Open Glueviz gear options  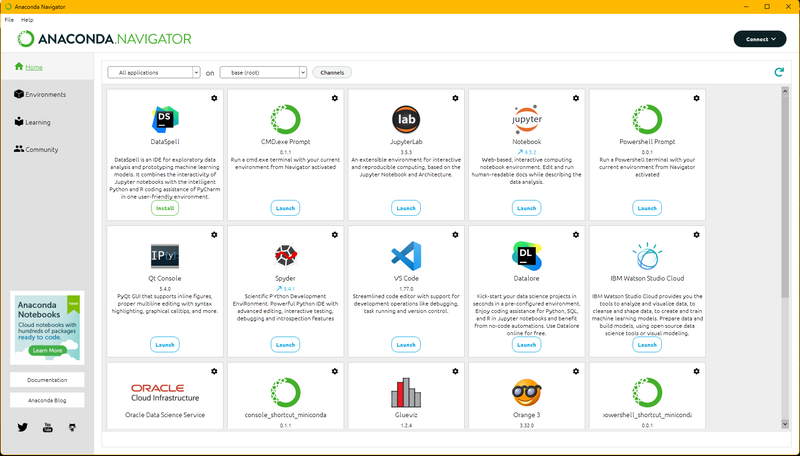pyautogui.click(x=455, y=371)
